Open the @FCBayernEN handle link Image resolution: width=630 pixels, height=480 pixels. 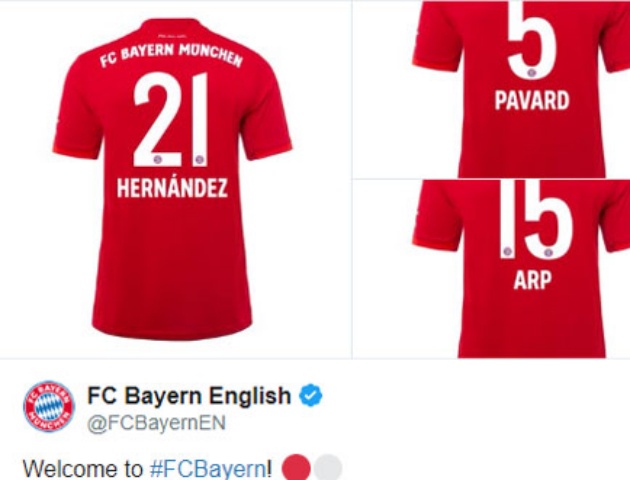[157, 423]
